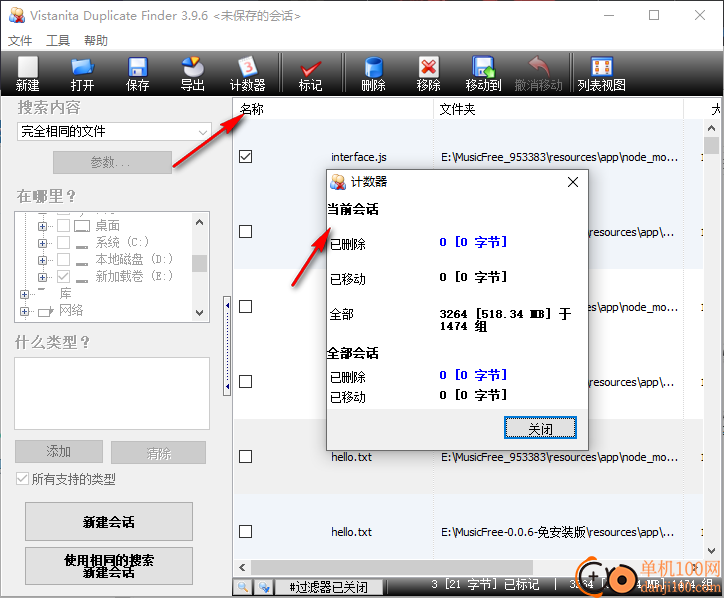Uncheck the interface.js row checkbox
The height and width of the screenshot is (598, 724).
pos(246,157)
